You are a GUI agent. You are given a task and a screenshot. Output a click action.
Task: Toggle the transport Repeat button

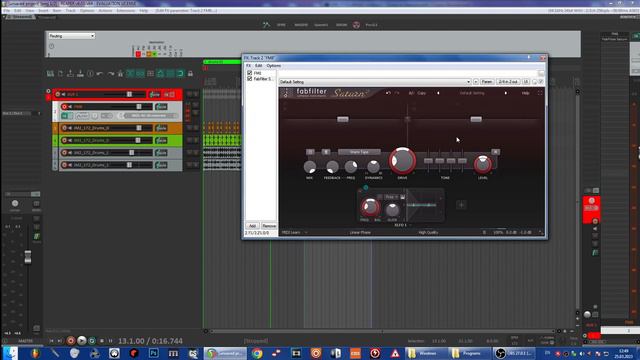point(92,340)
